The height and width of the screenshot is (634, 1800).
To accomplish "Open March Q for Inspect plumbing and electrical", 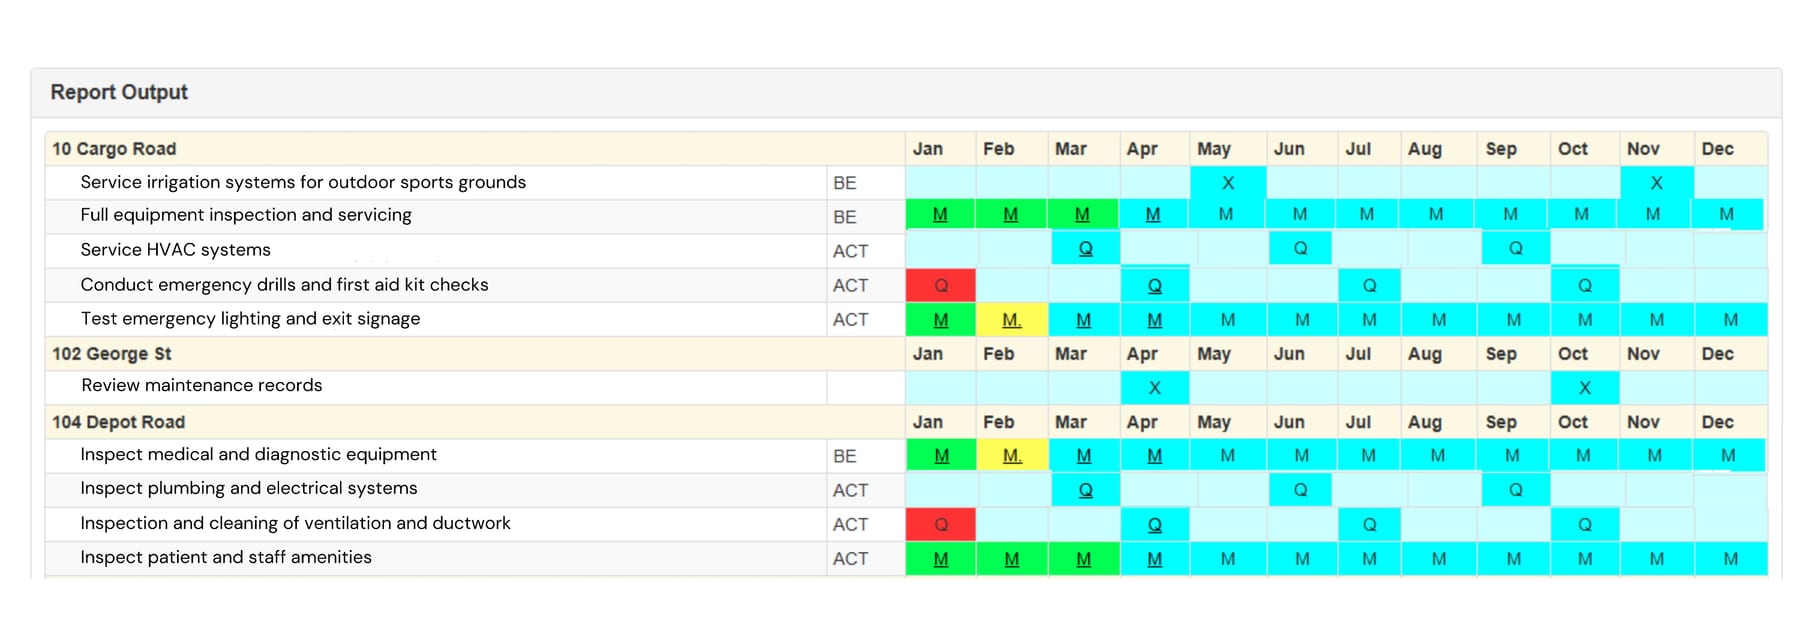I will coord(1085,490).
